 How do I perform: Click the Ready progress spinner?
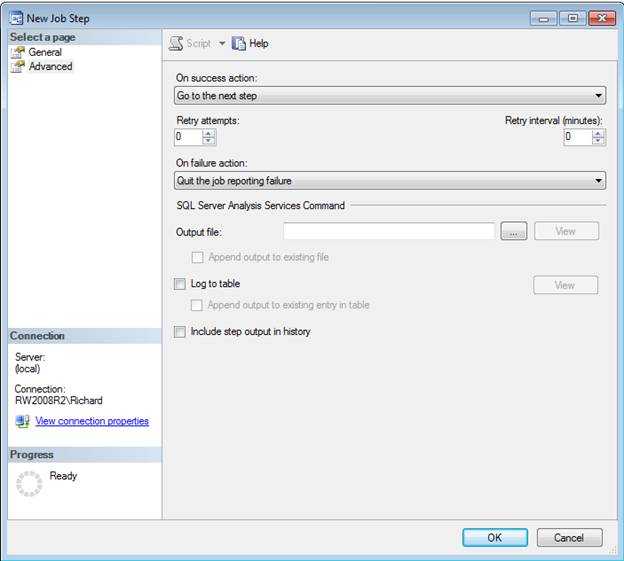coord(29,484)
